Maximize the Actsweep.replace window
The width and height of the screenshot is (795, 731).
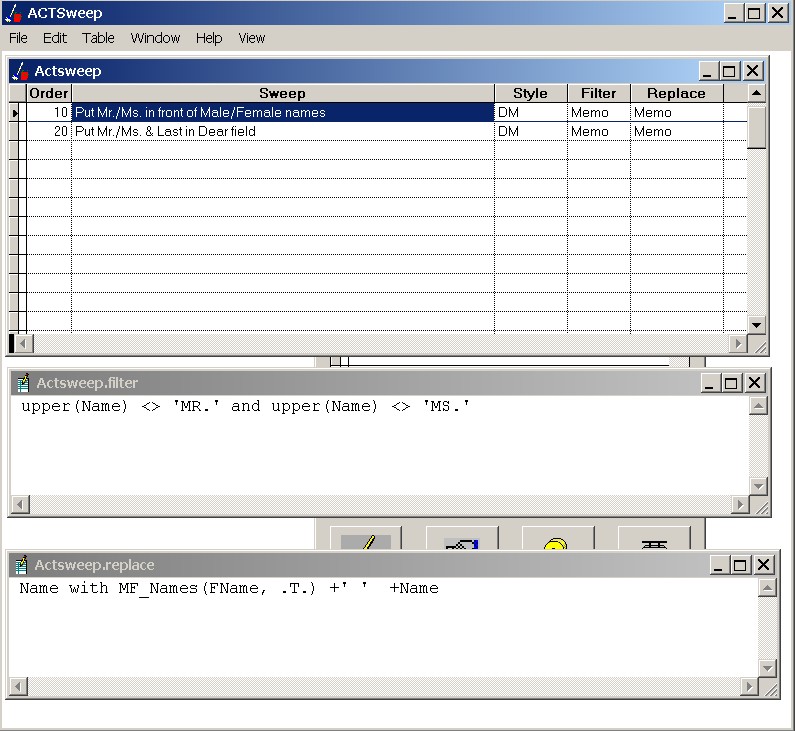(x=740, y=565)
